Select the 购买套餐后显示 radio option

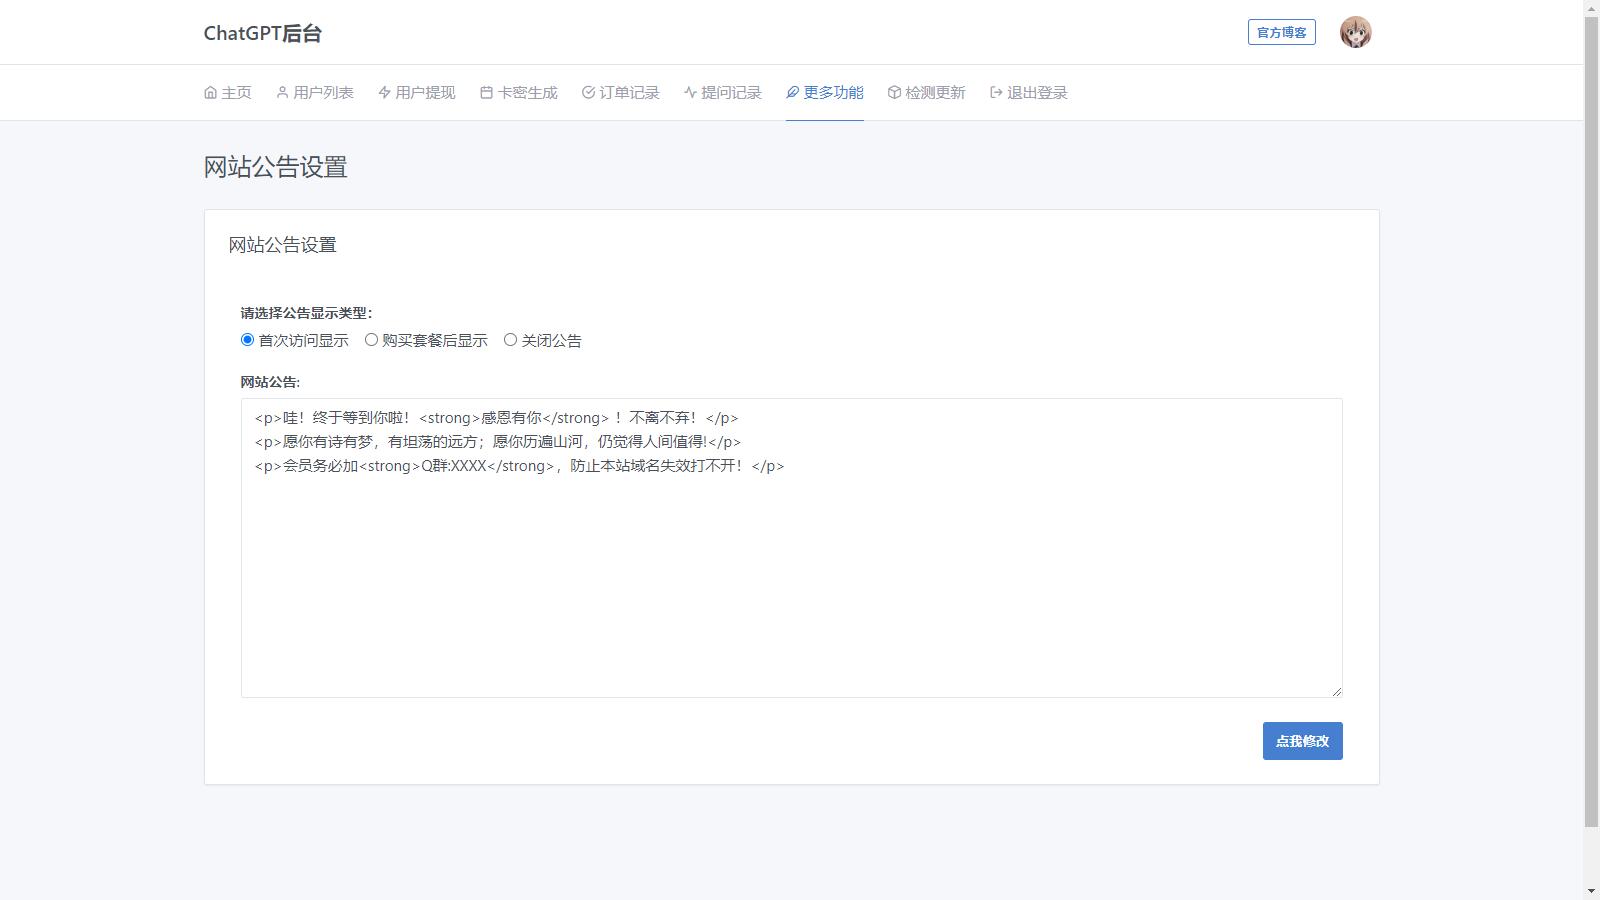pyautogui.click(x=371, y=340)
